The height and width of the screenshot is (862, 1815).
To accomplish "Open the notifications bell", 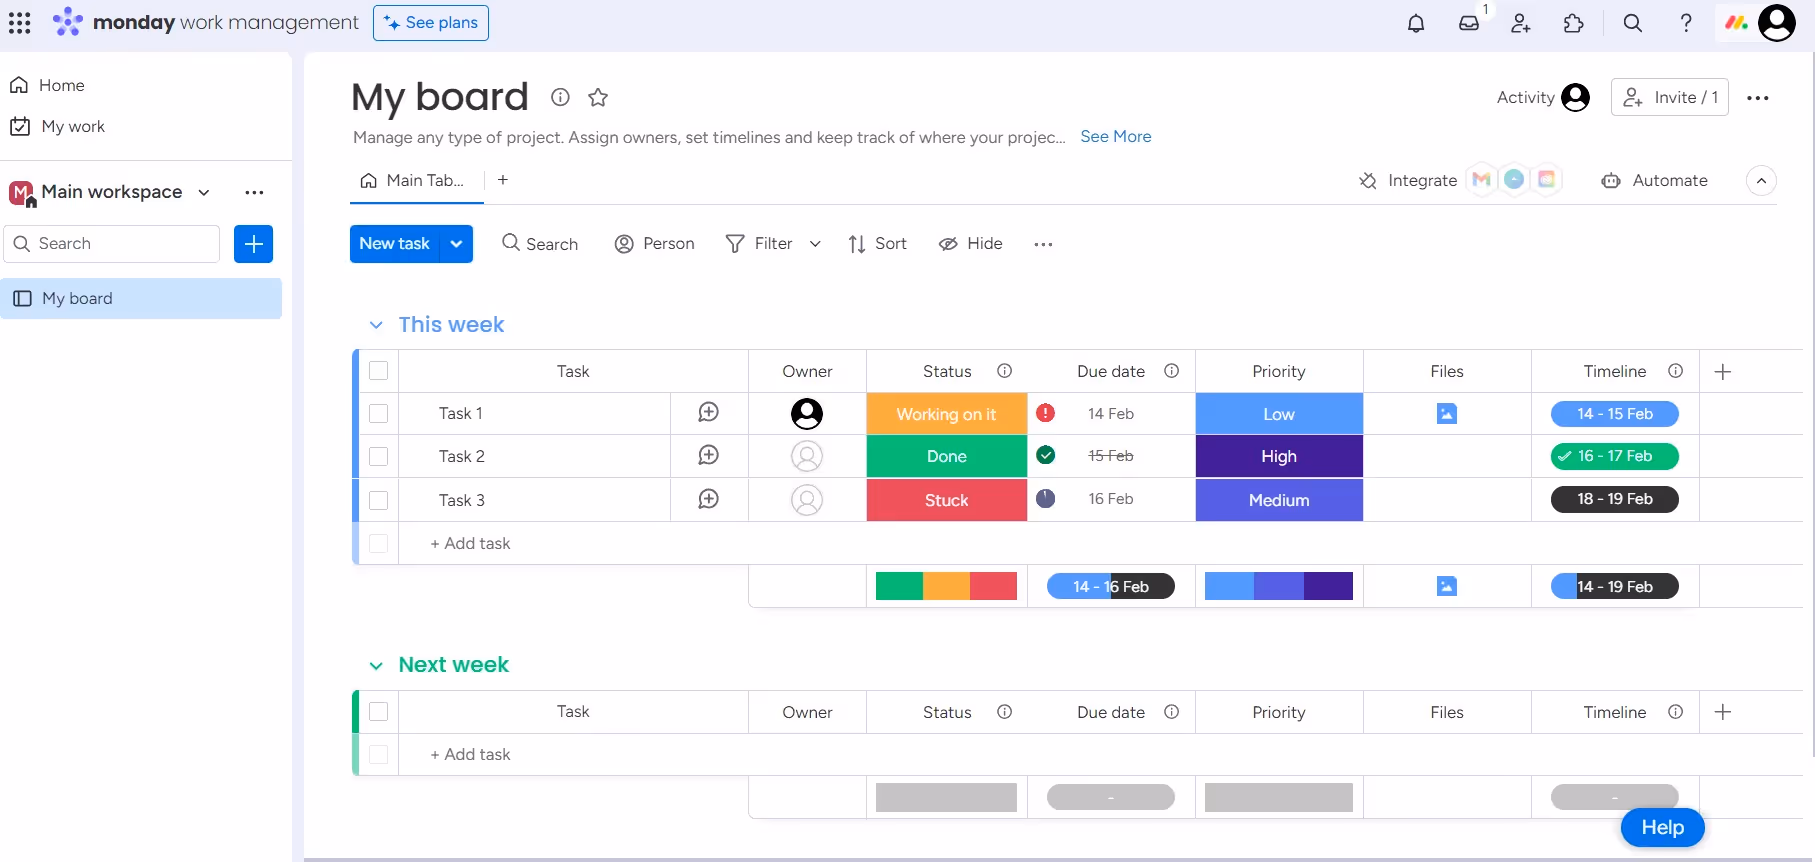I will (1416, 23).
